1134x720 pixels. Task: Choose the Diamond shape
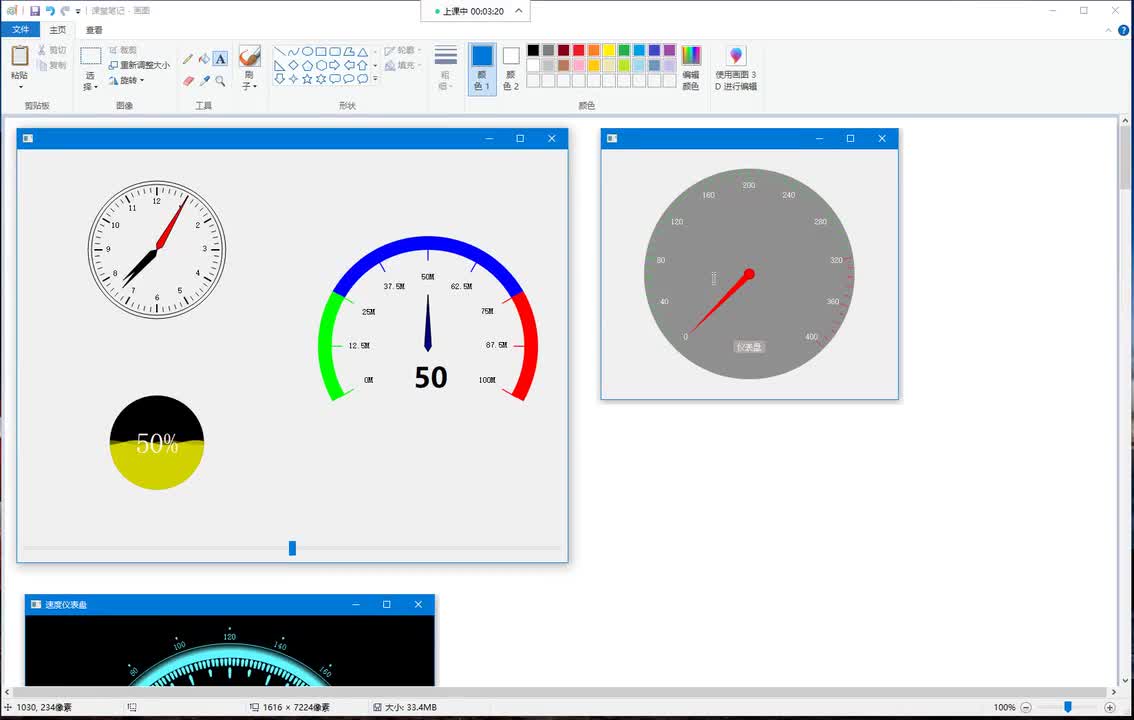pyautogui.click(x=294, y=65)
